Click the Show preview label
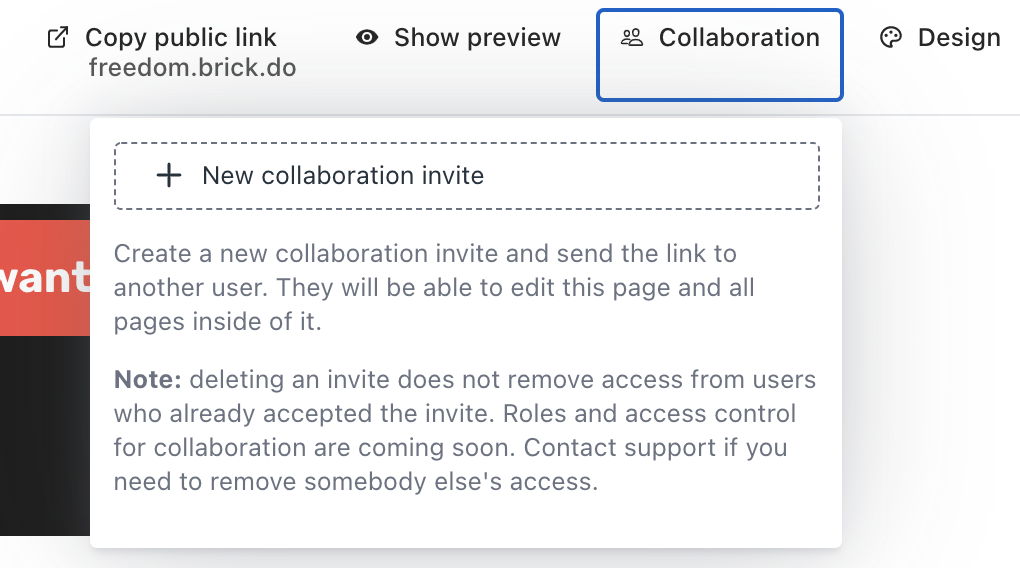 point(477,38)
